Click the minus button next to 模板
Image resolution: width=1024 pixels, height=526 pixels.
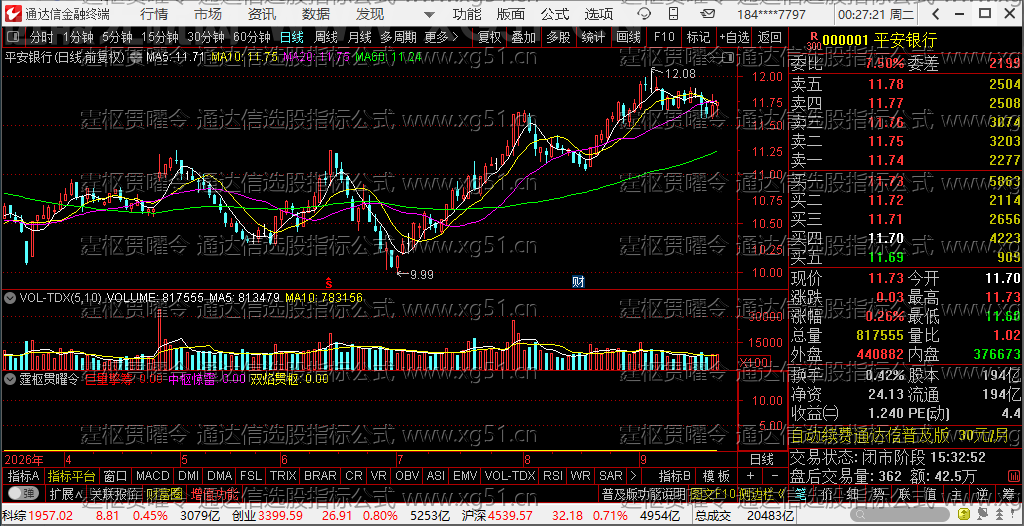pos(775,476)
